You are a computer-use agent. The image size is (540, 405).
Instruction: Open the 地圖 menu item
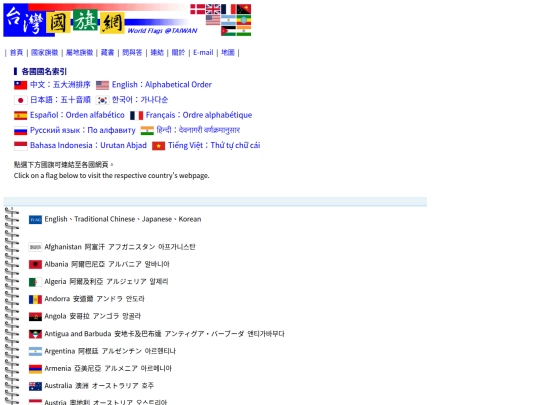228,52
